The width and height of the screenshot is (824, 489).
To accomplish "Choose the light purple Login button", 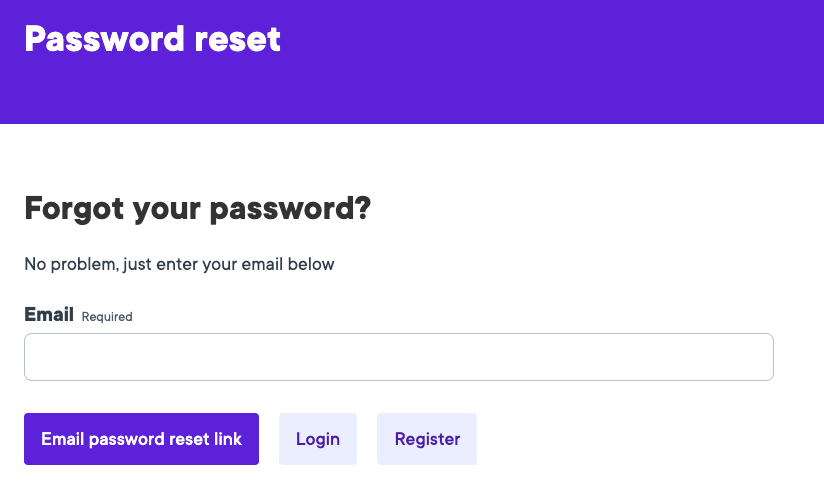I will pos(318,439).
